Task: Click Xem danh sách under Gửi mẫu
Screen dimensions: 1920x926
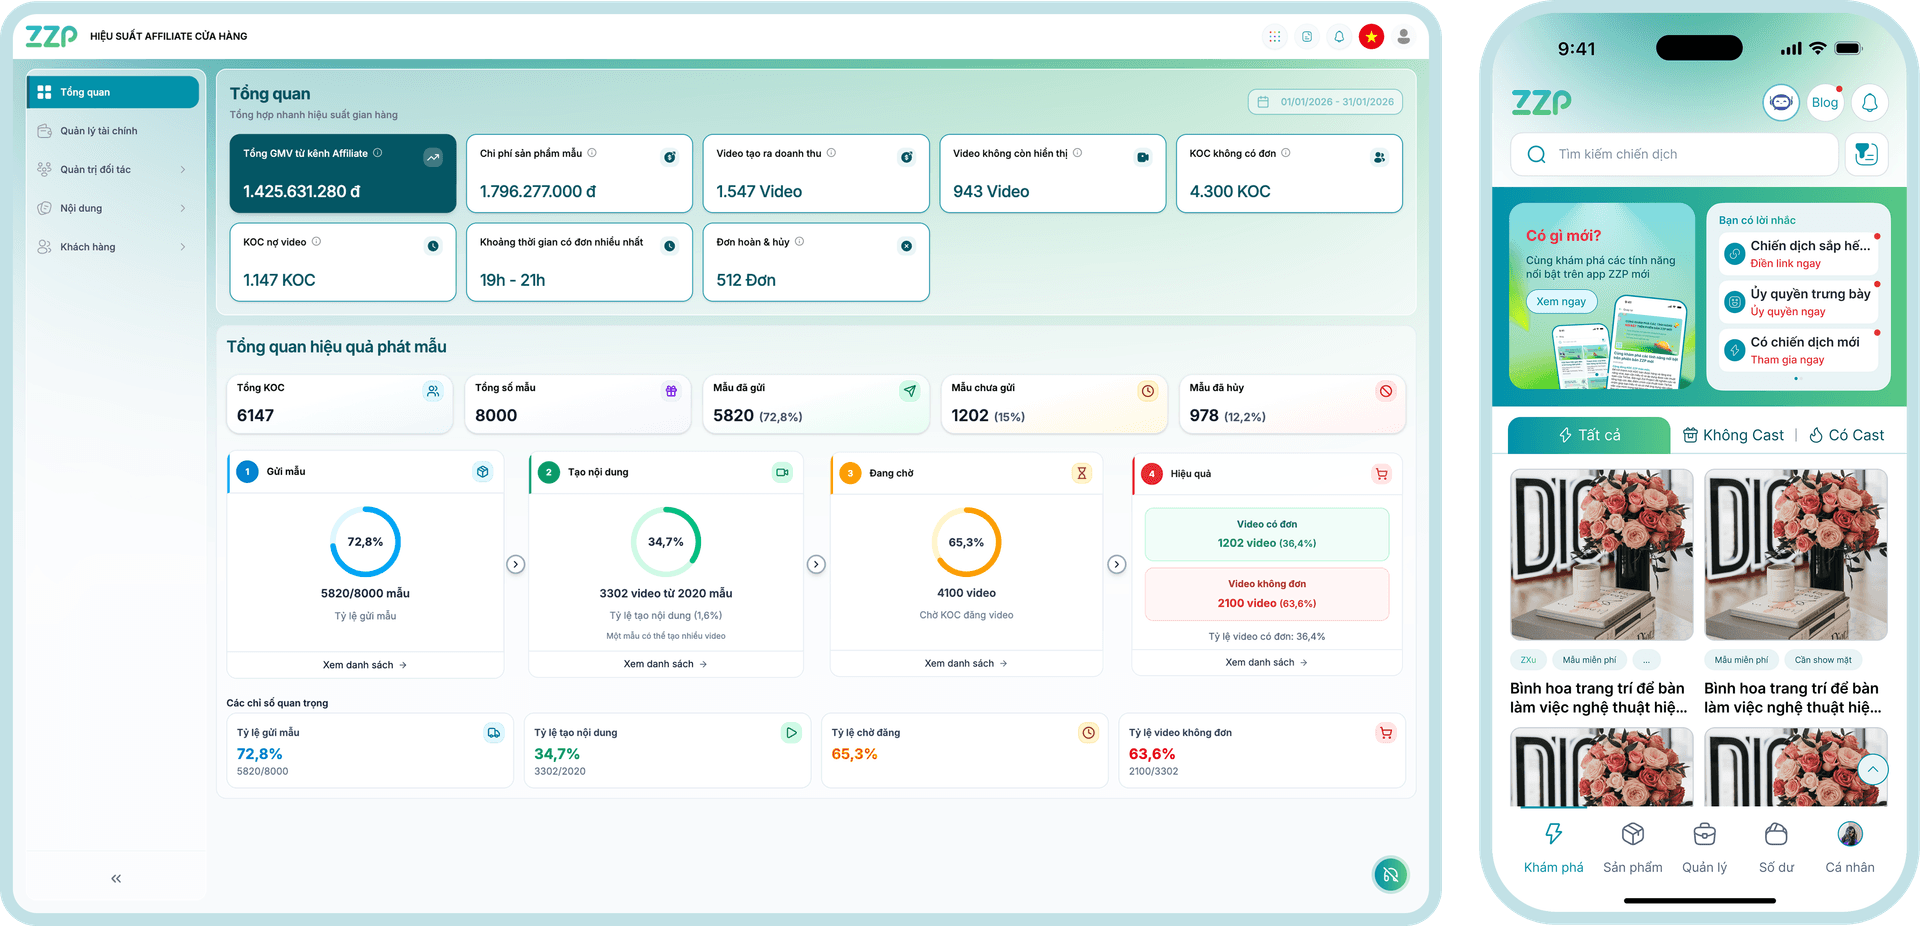Action: pos(364,665)
